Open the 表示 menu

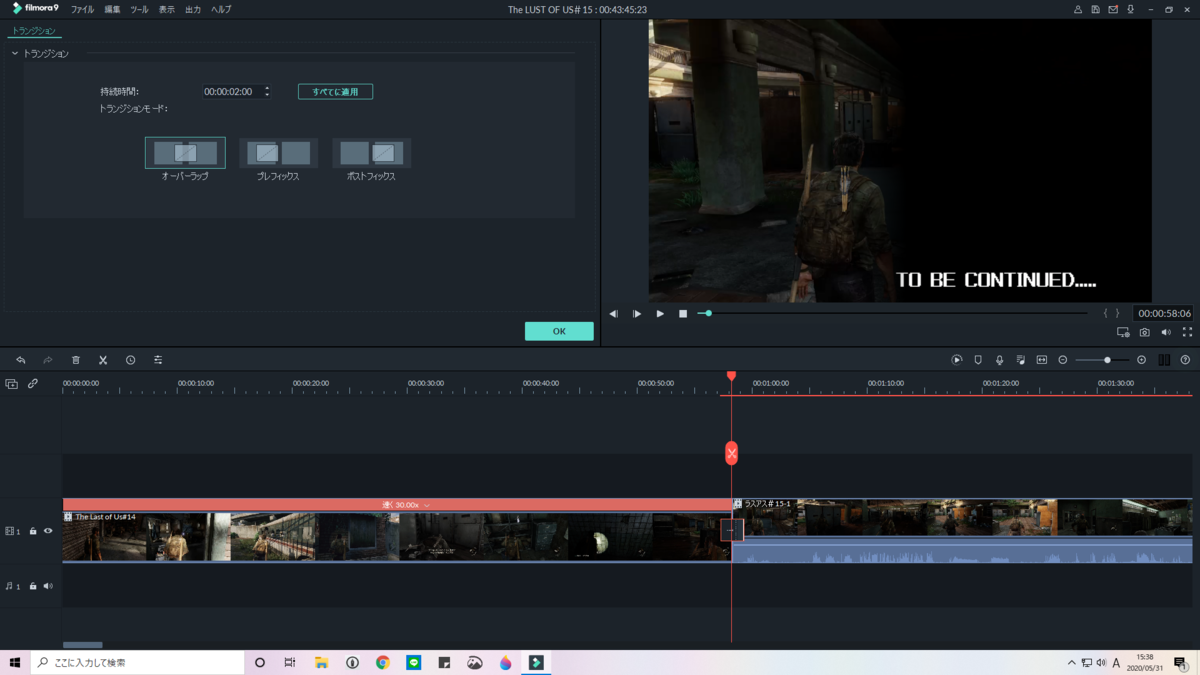[166, 9]
